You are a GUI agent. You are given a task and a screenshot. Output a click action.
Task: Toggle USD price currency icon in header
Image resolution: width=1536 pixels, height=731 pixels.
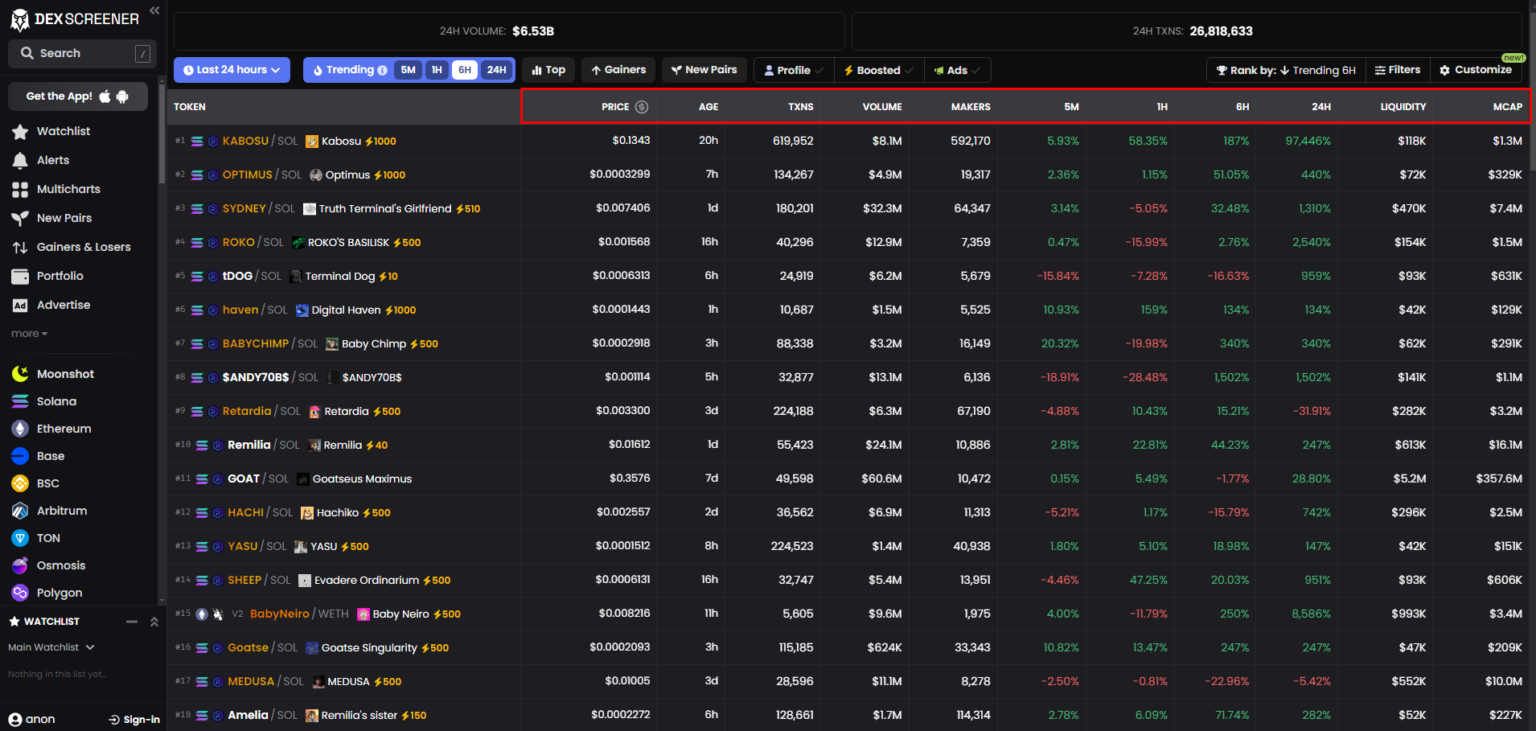click(x=642, y=107)
